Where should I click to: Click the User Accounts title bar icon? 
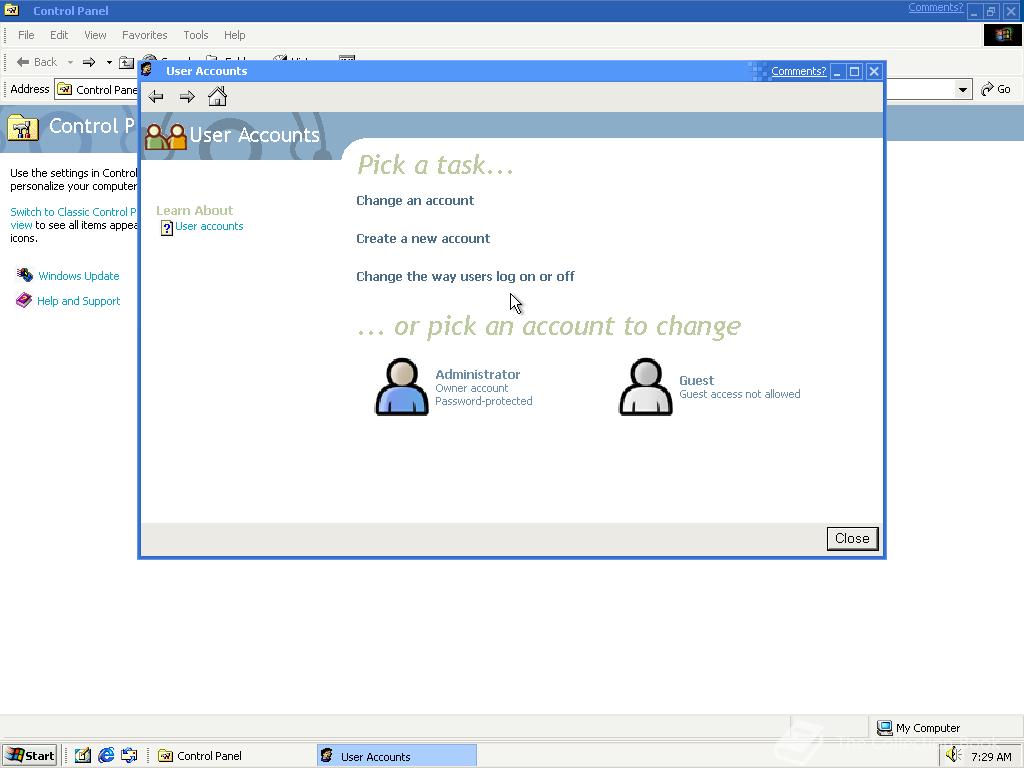tap(148, 71)
